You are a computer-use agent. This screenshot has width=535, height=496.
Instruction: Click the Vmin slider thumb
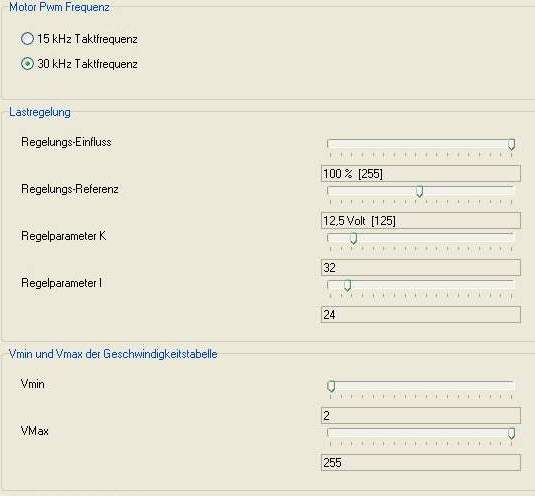pos(331,386)
